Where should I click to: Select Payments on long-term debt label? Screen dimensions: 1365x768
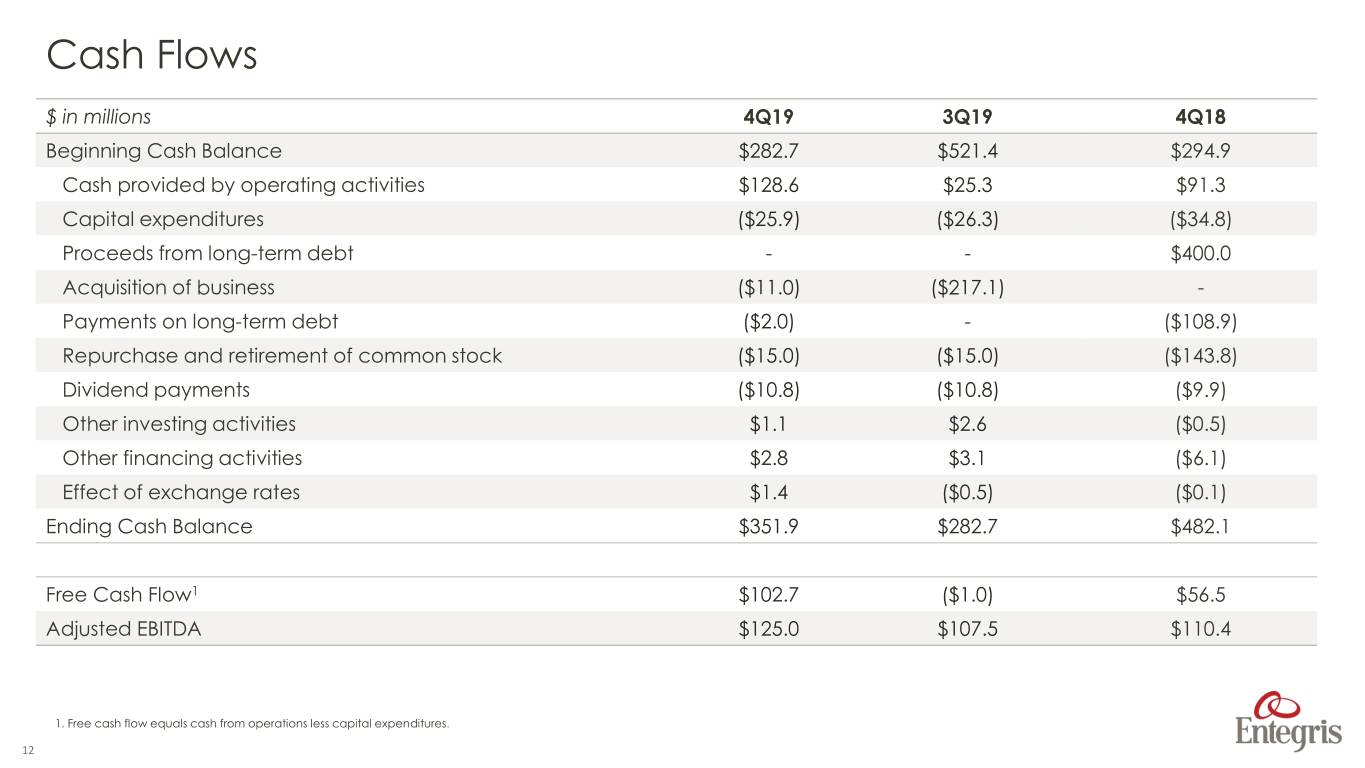(200, 322)
